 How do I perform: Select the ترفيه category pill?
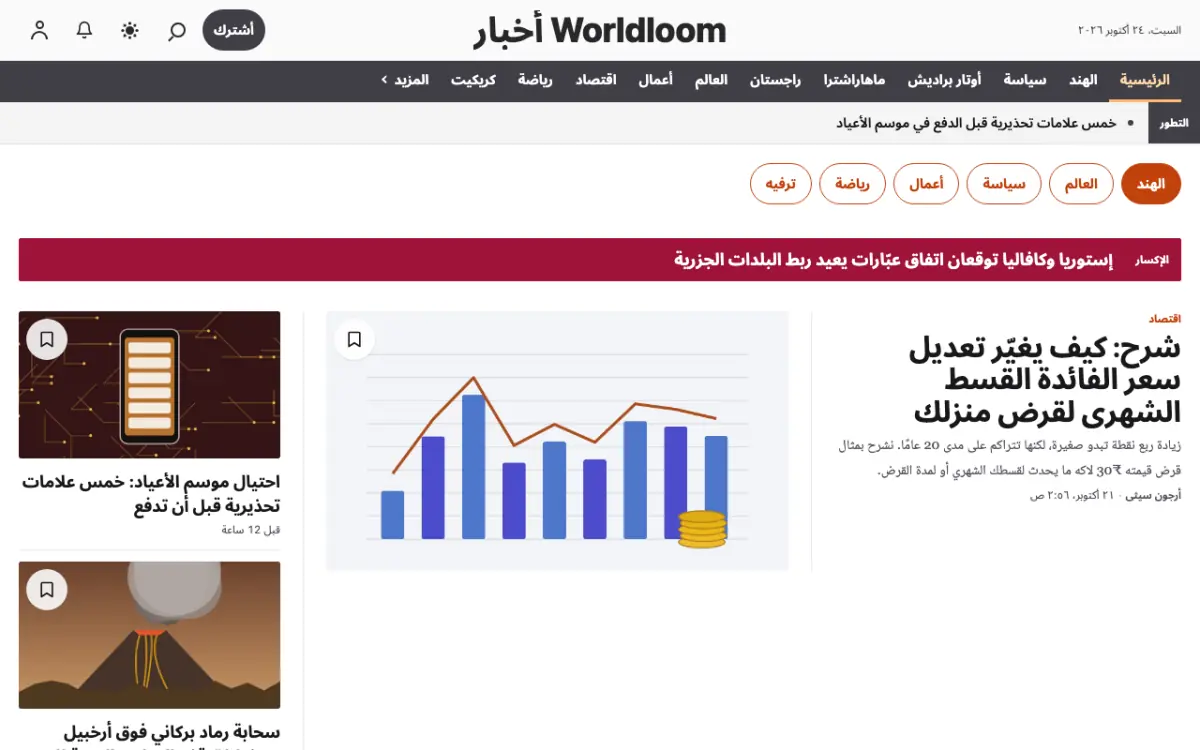[x=781, y=184]
